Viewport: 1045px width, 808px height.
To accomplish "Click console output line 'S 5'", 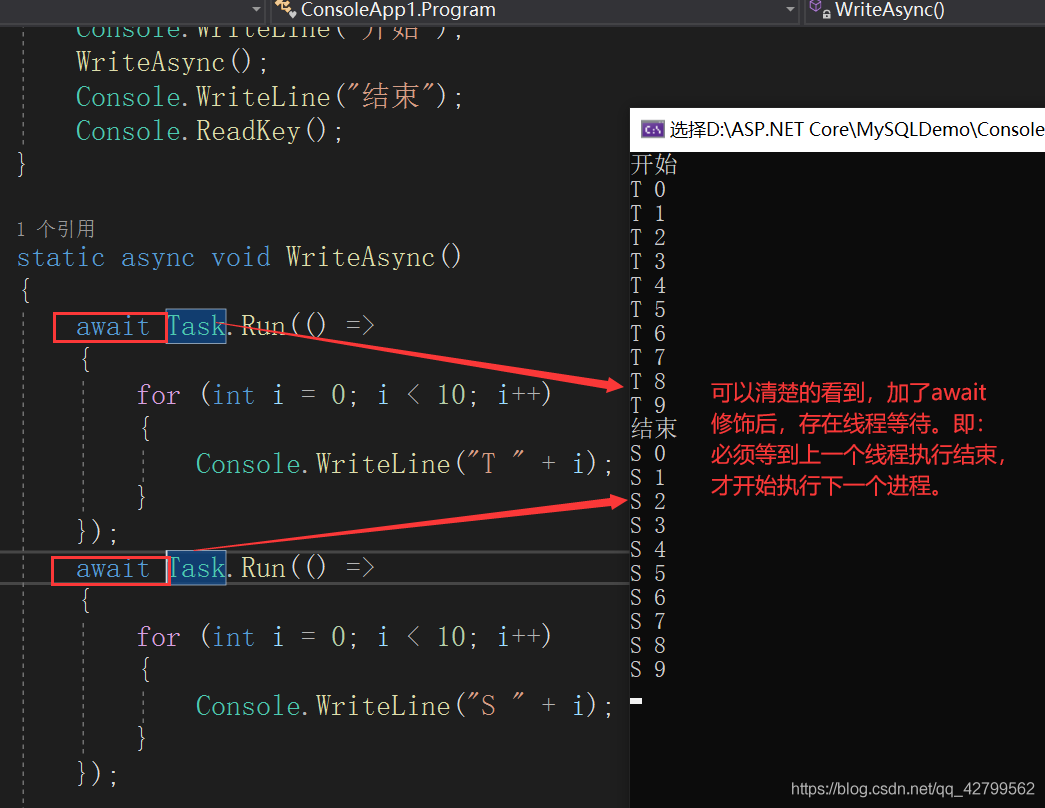I will point(648,573).
